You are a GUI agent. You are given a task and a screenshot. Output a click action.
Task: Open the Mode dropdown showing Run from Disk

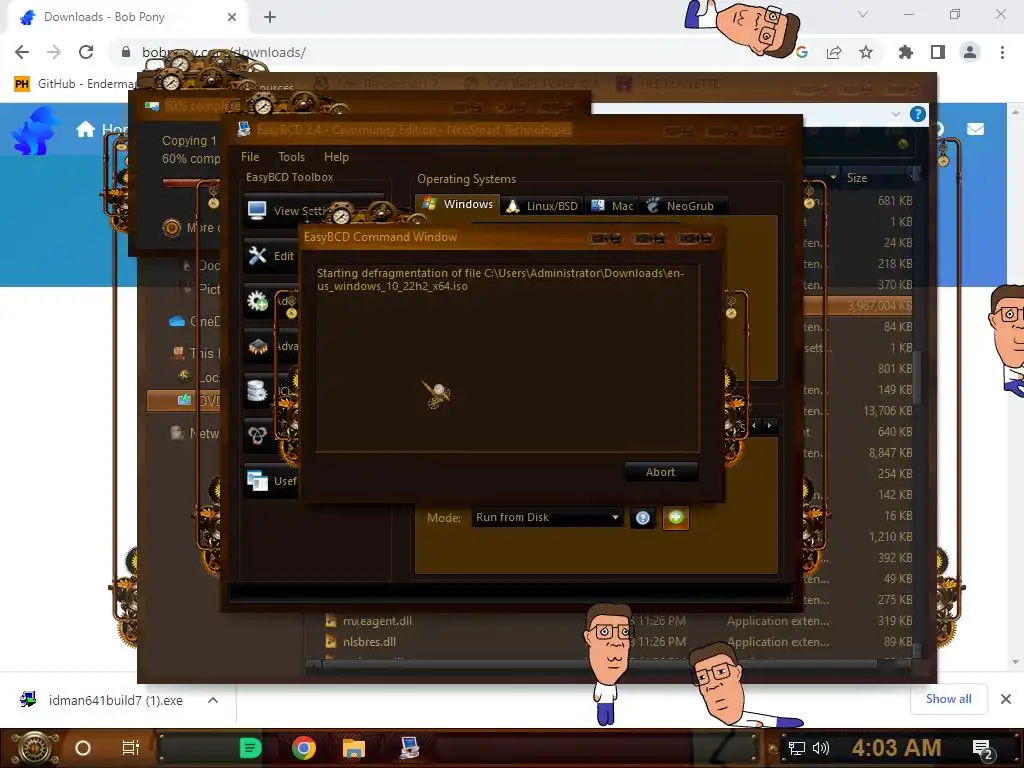[547, 517]
